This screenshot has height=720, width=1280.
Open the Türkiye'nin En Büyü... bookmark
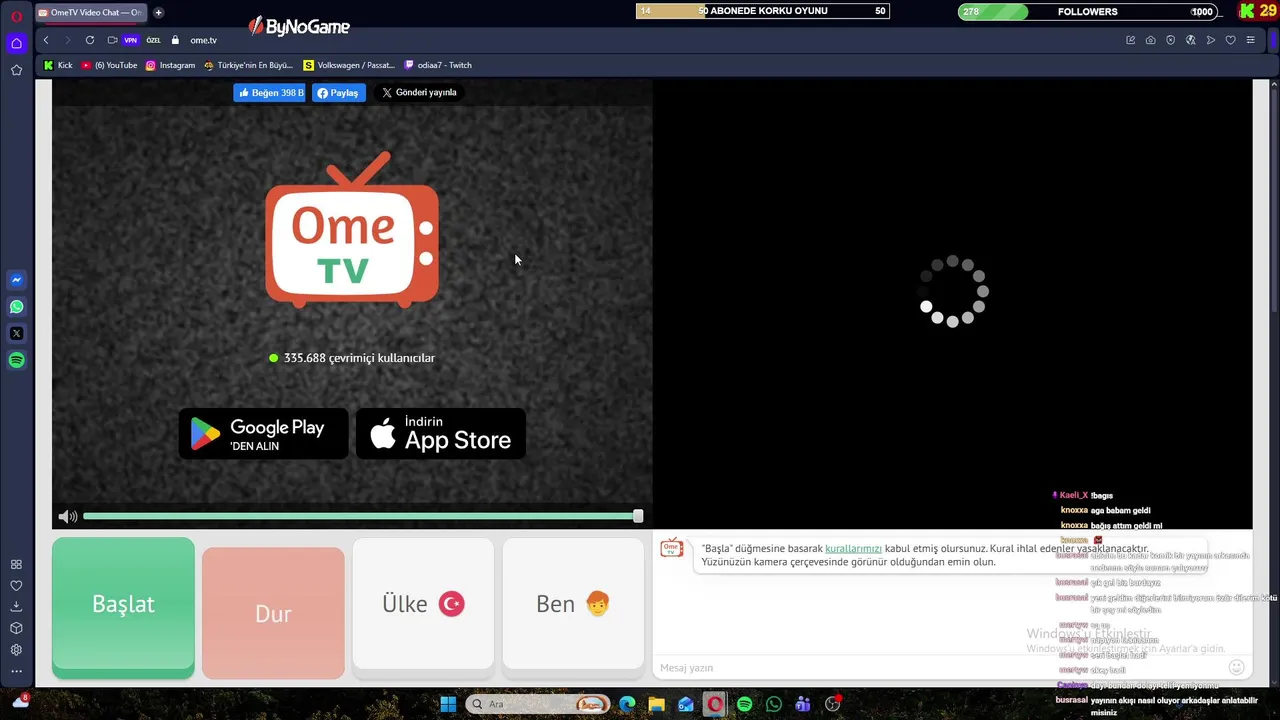[x=248, y=65]
